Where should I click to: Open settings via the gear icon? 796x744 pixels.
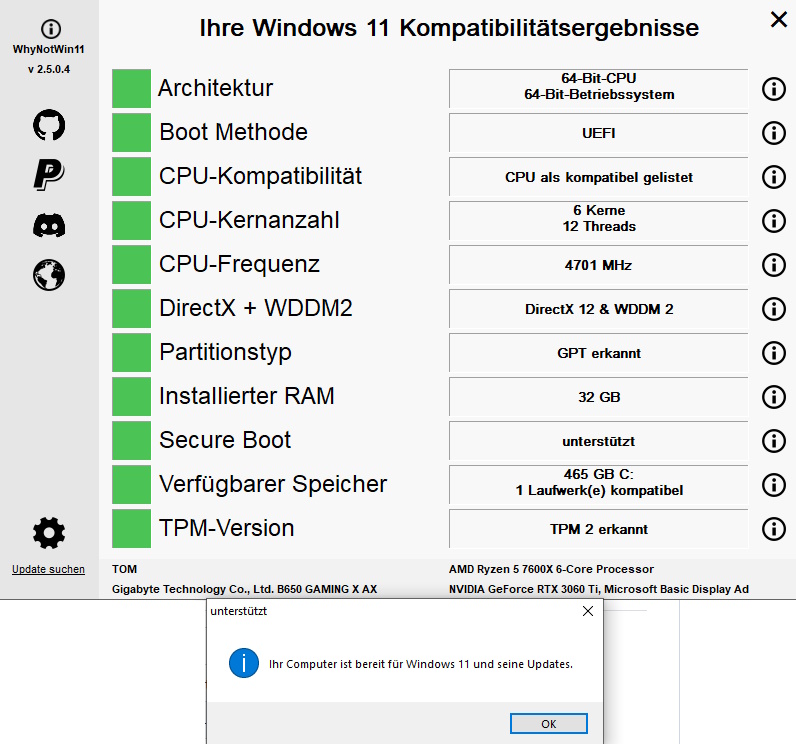click(49, 533)
